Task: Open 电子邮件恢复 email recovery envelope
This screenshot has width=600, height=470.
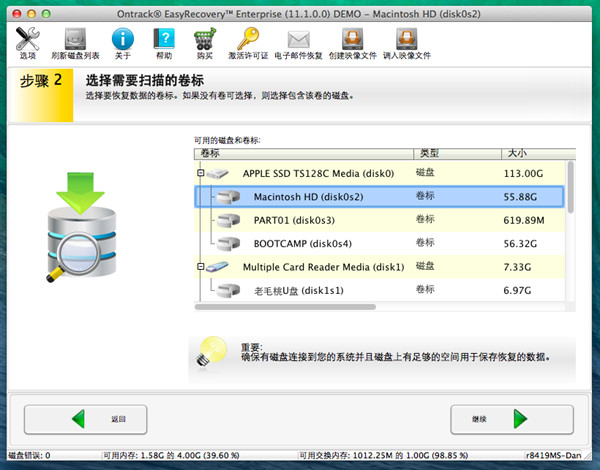Action: [299, 41]
